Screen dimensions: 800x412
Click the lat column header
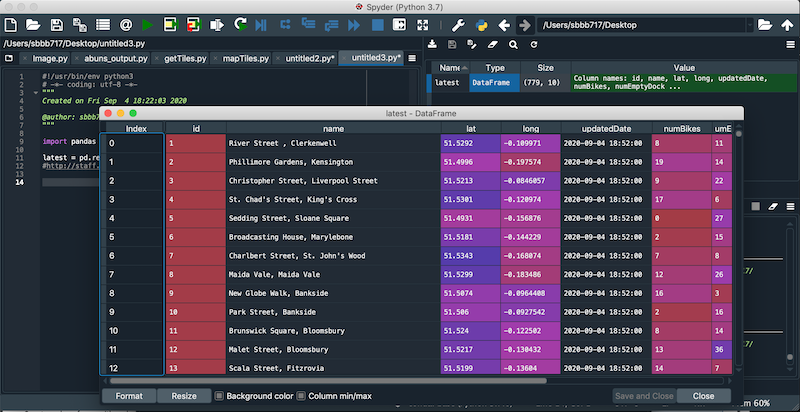coord(470,128)
